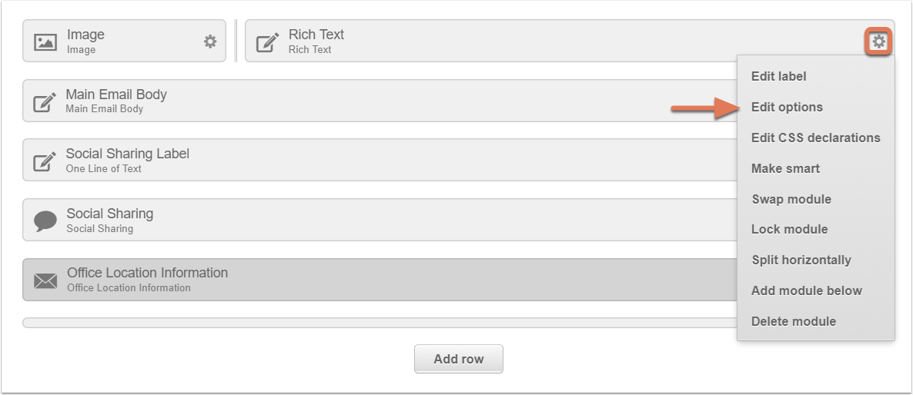Select the Office Location Information module
The width and height of the screenshot is (913, 395).
coord(380,280)
